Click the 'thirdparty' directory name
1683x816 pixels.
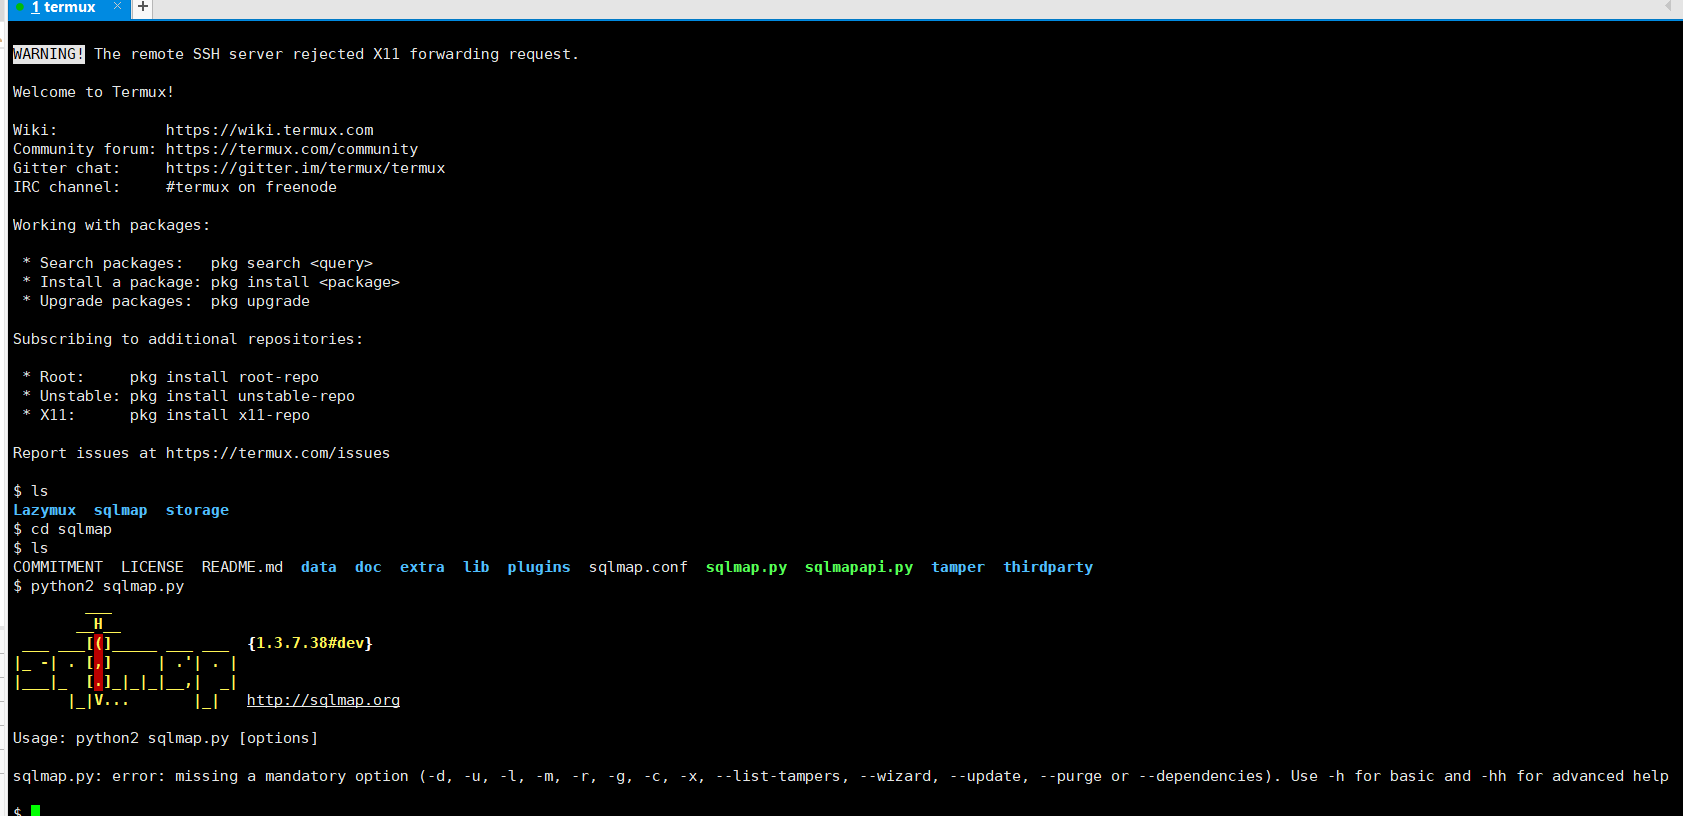tap(1048, 567)
